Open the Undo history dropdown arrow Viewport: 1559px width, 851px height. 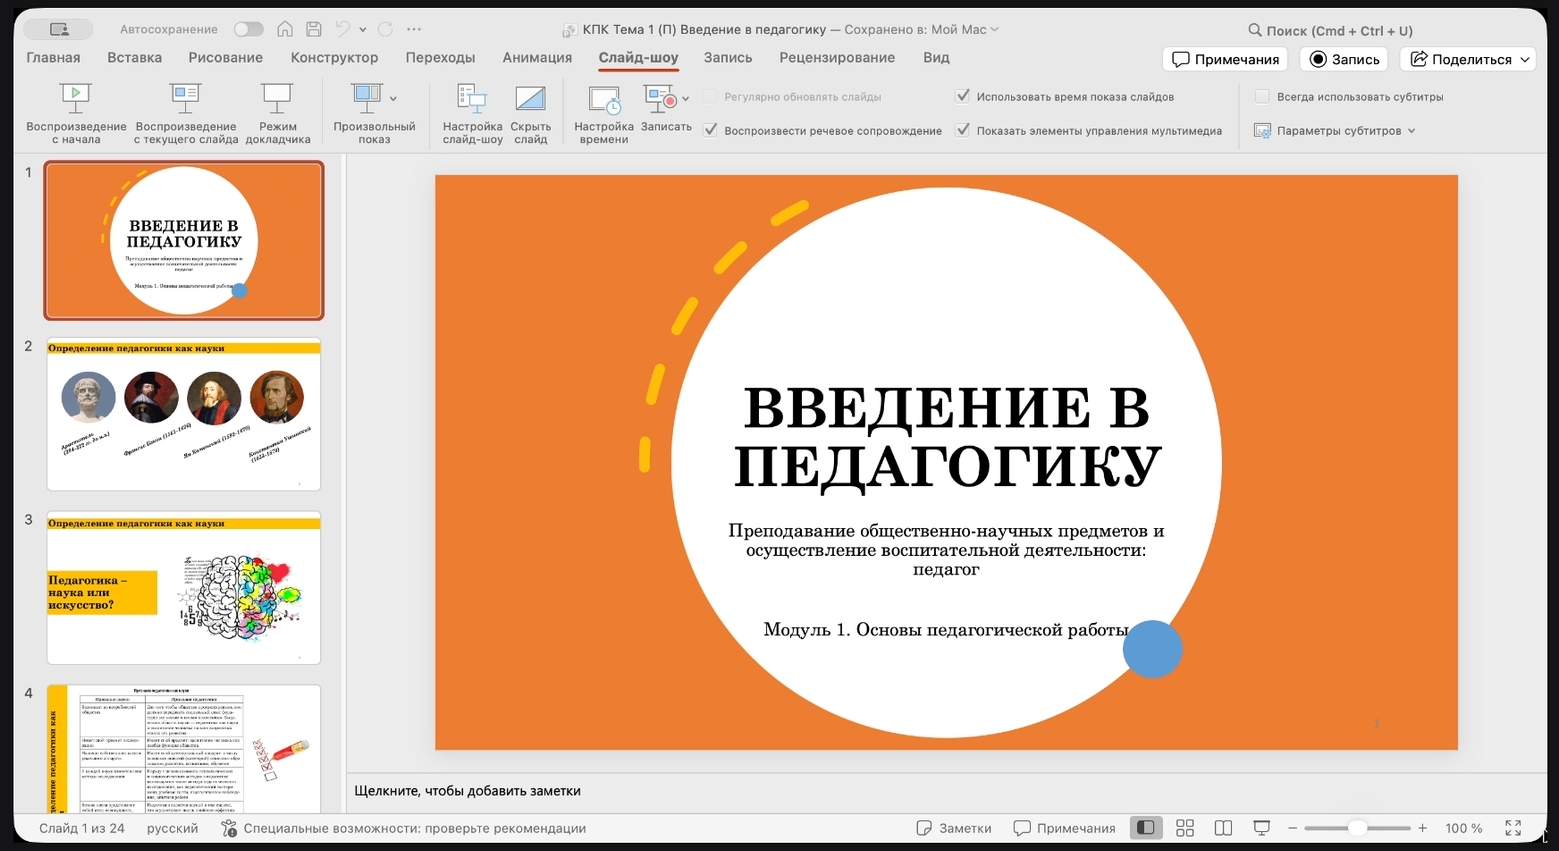click(x=362, y=29)
